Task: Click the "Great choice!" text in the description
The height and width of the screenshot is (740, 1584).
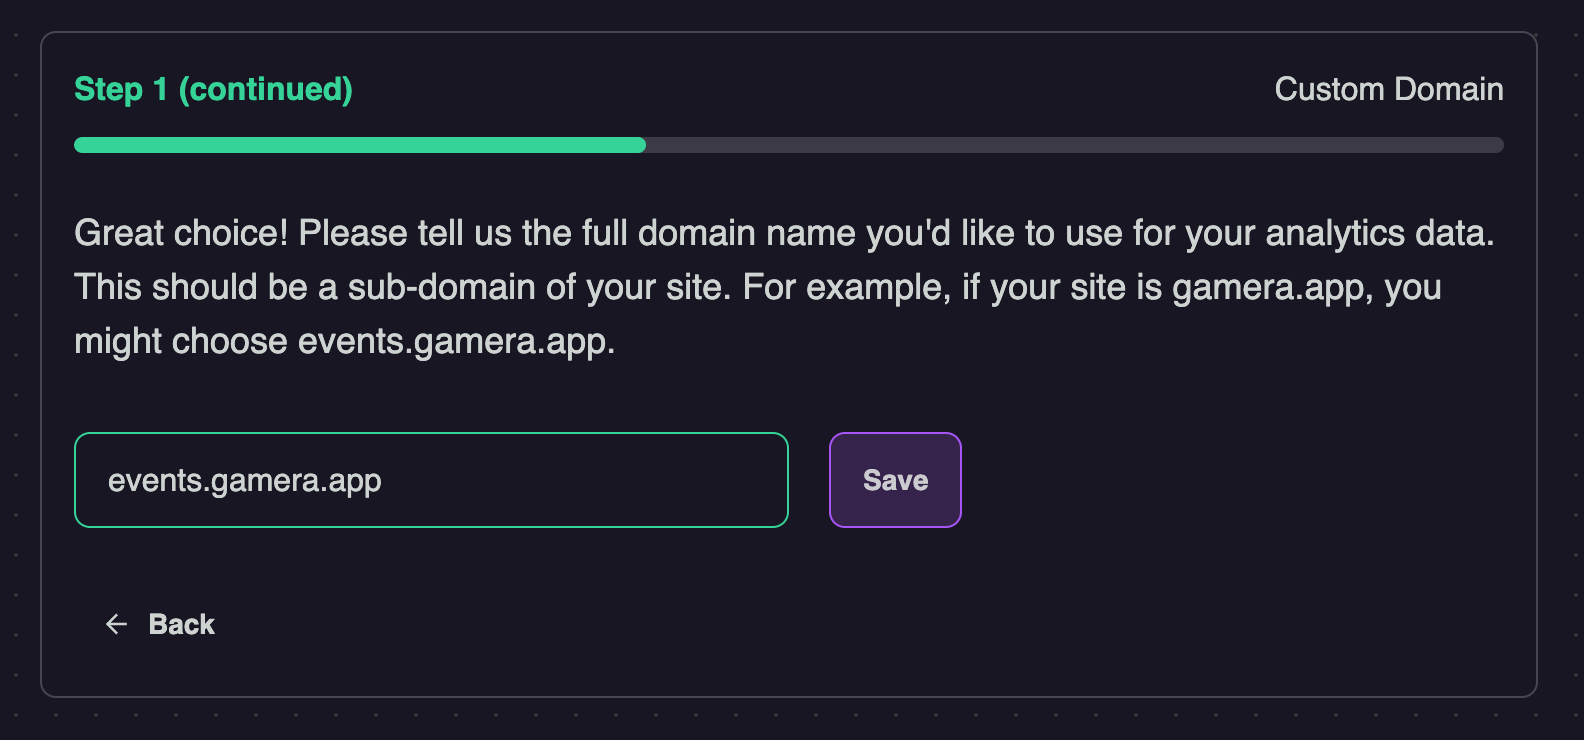Action: coord(181,233)
